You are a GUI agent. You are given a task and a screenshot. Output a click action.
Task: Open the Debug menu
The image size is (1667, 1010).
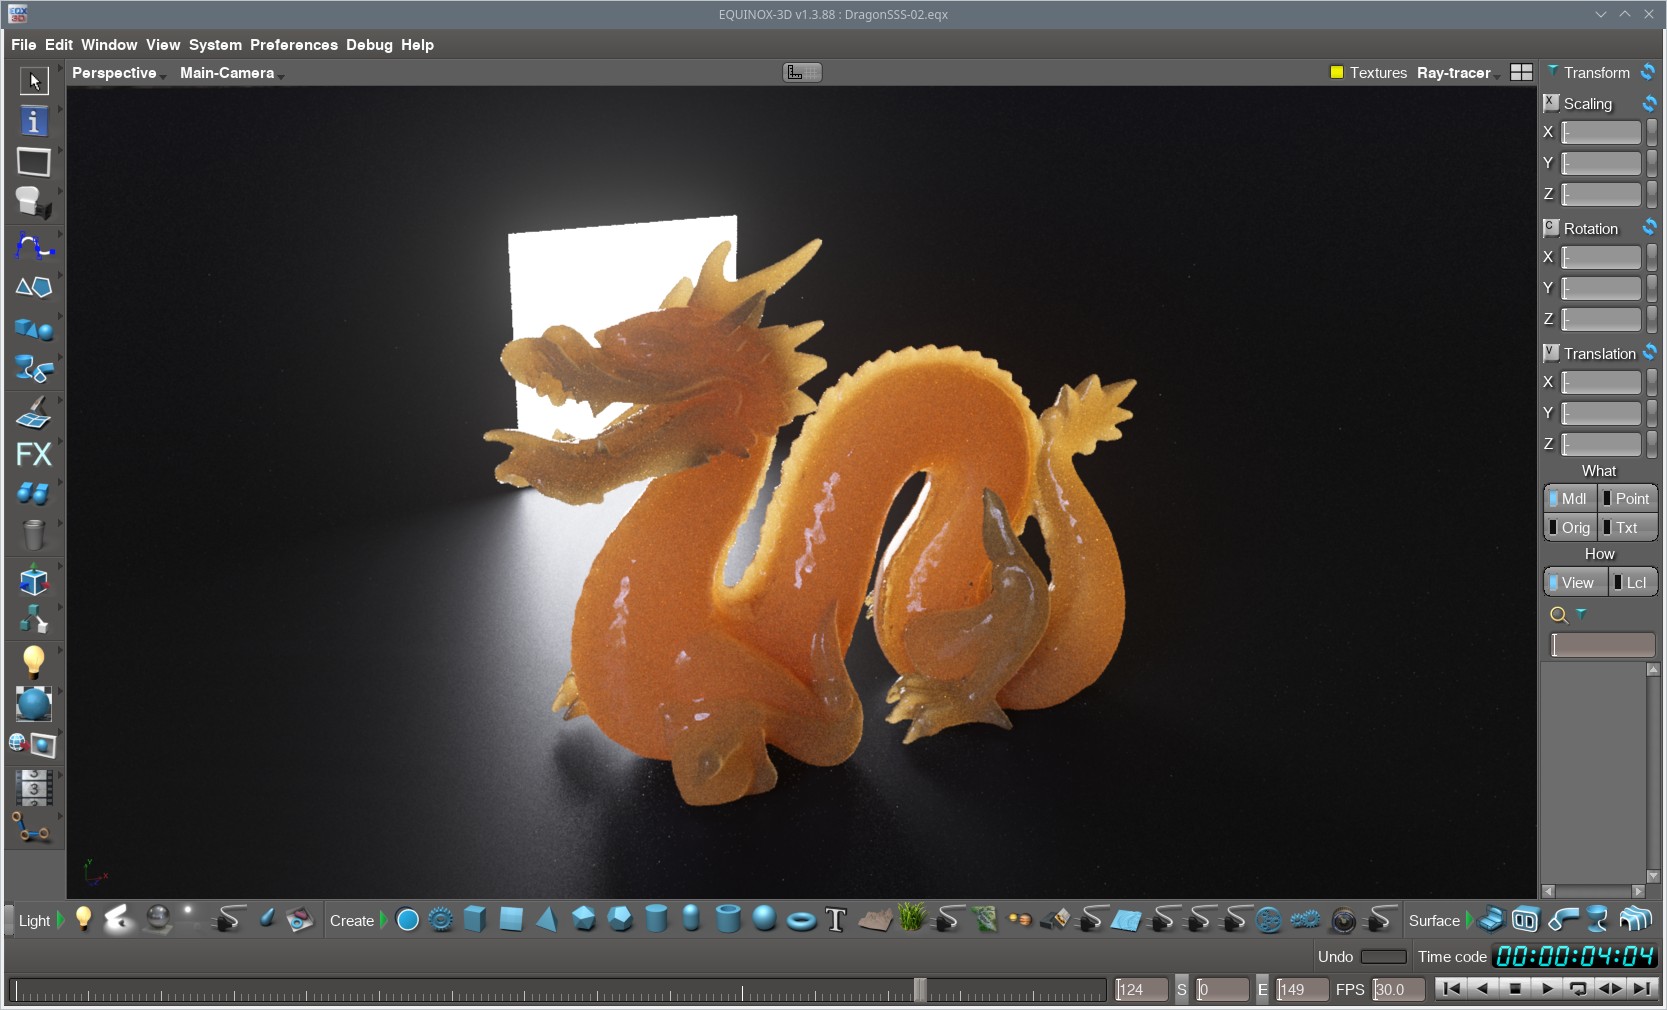pos(369,45)
